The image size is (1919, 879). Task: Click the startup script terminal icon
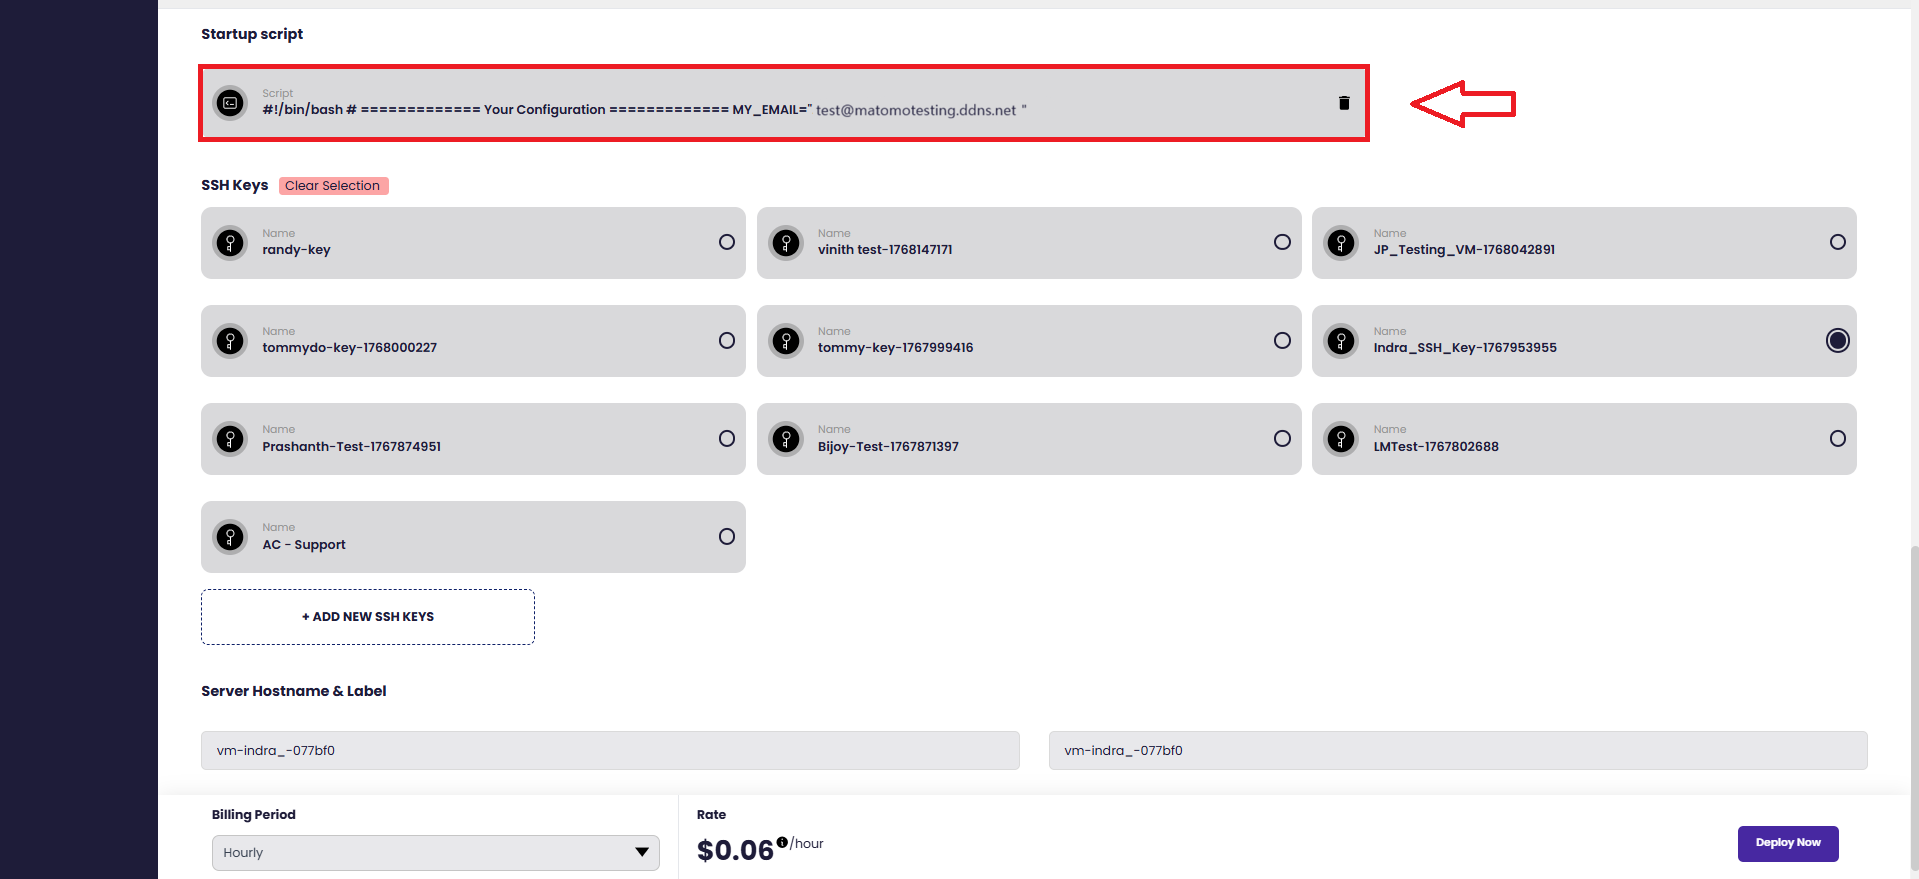tap(231, 103)
